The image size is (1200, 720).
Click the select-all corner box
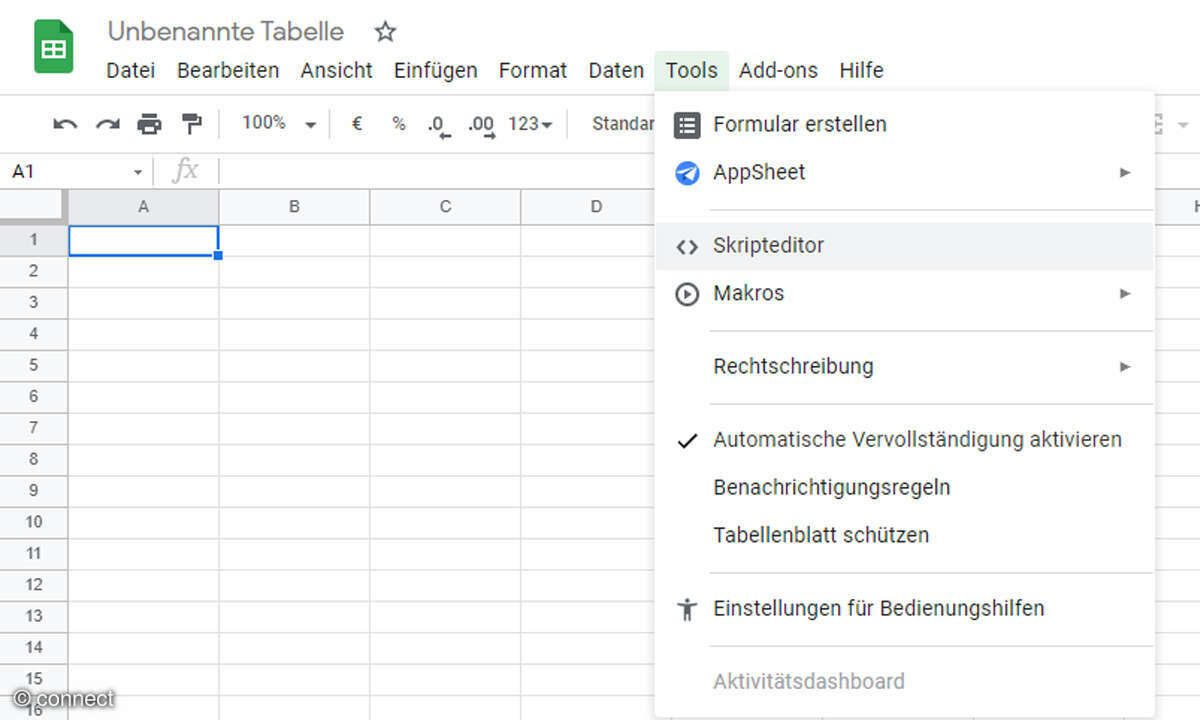point(33,207)
